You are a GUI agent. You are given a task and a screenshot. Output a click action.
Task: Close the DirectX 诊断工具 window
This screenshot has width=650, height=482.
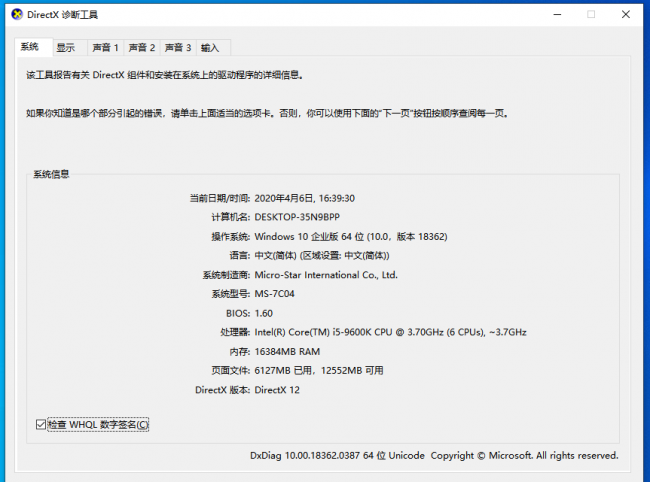pyautogui.click(x=626, y=15)
